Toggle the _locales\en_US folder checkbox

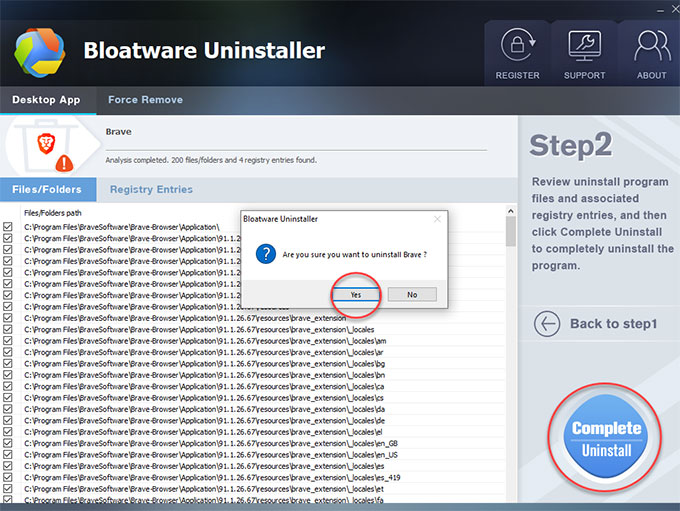8,455
